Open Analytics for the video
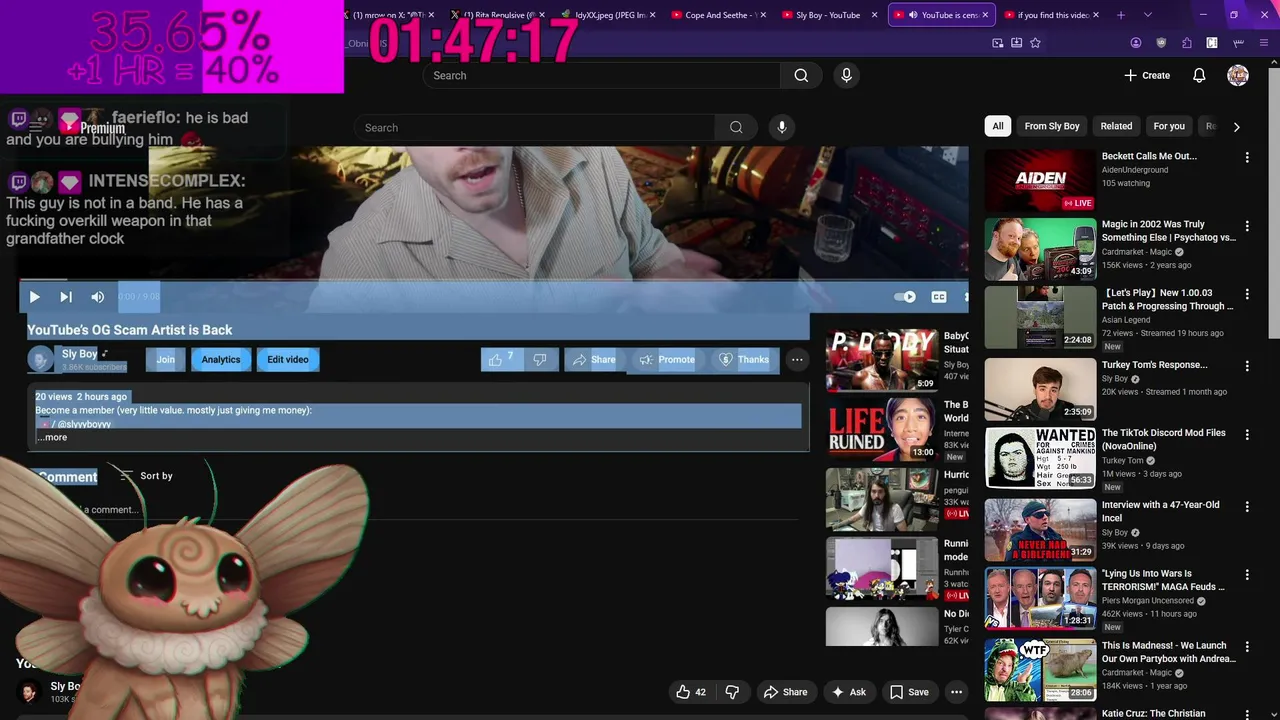 [x=221, y=360]
